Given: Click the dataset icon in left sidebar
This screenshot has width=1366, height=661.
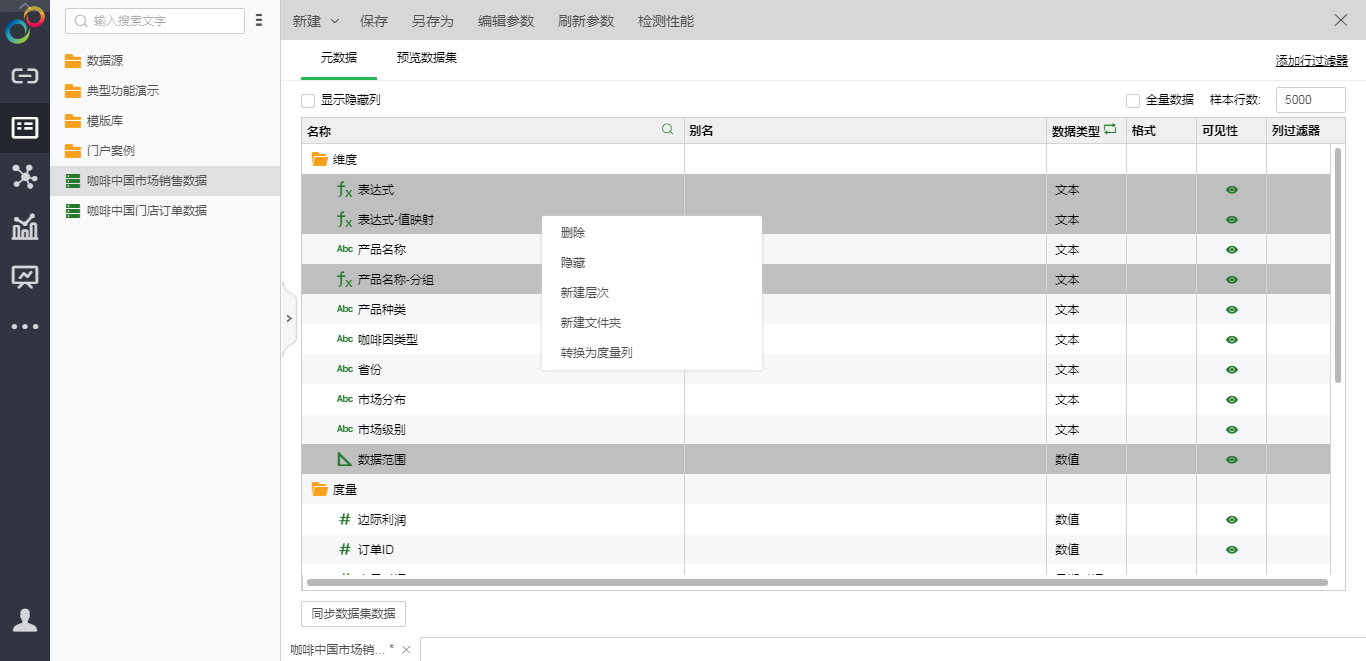Looking at the screenshot, I should 24,127.
